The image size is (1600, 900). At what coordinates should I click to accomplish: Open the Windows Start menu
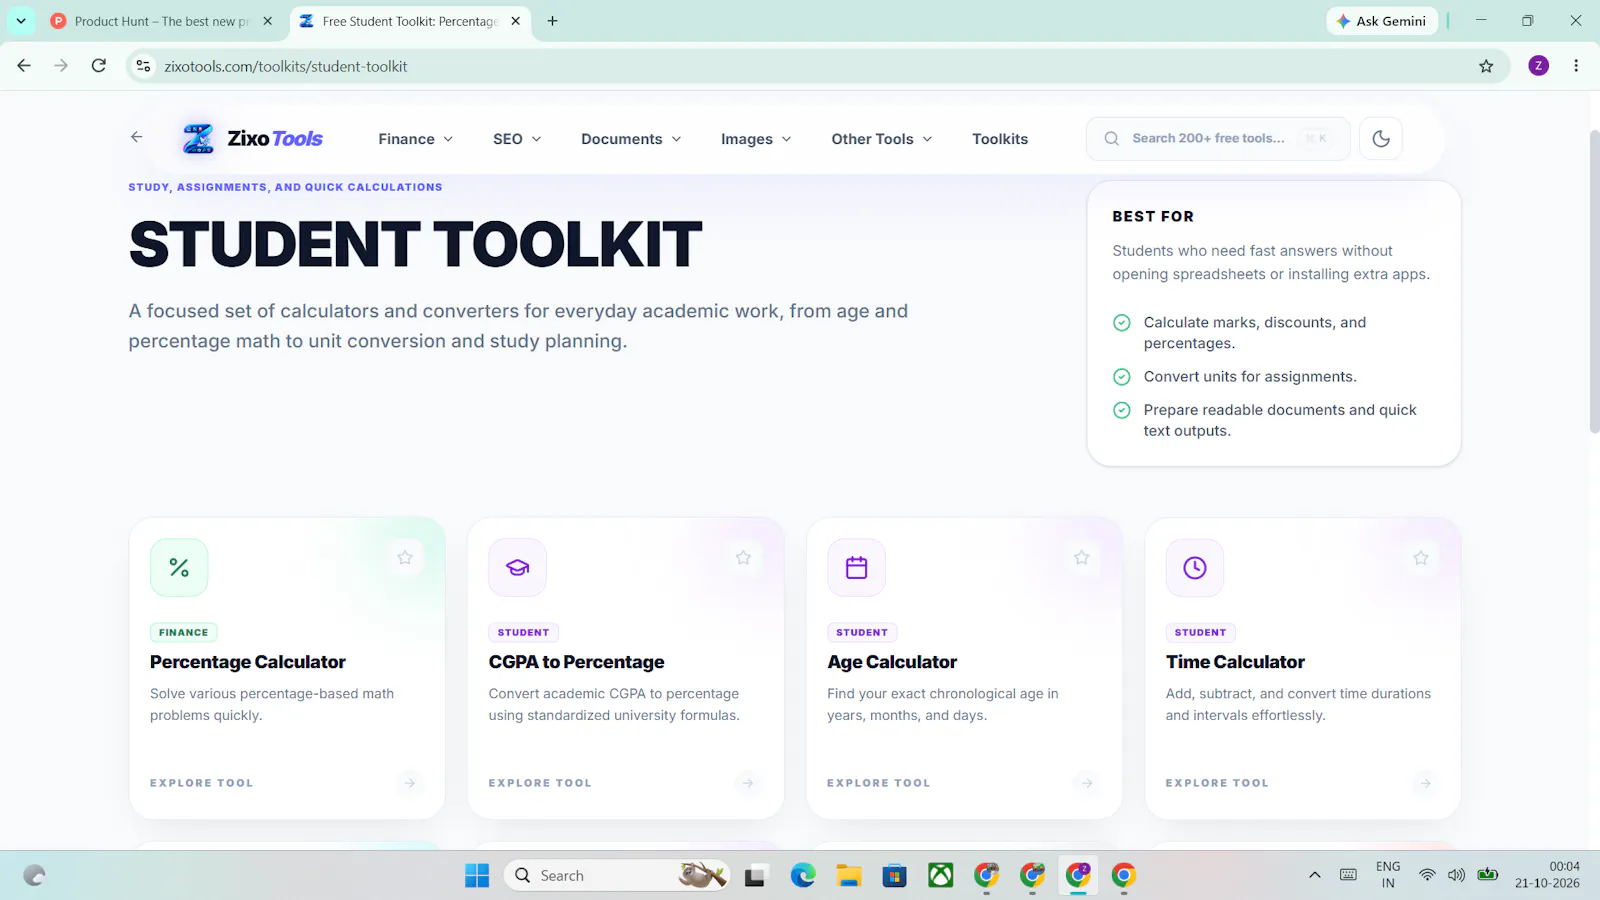[477, 876]
